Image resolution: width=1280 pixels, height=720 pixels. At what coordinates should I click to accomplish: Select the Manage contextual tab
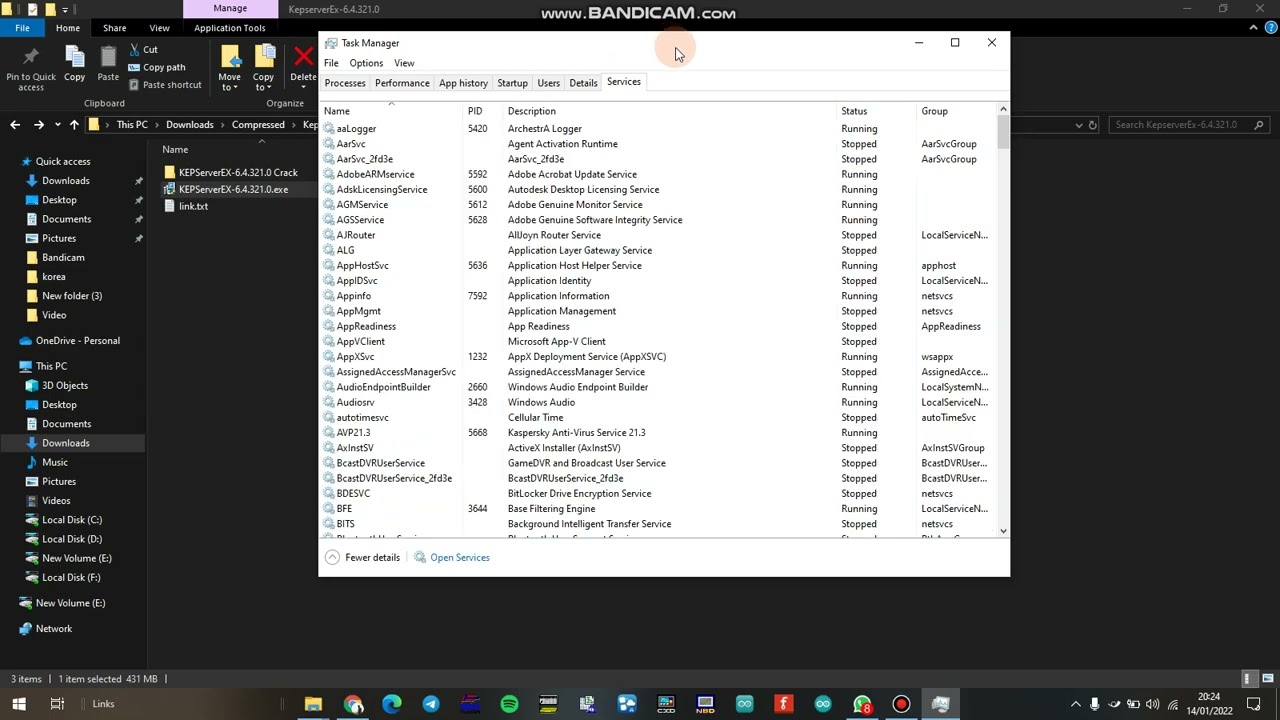coord(229,9)
